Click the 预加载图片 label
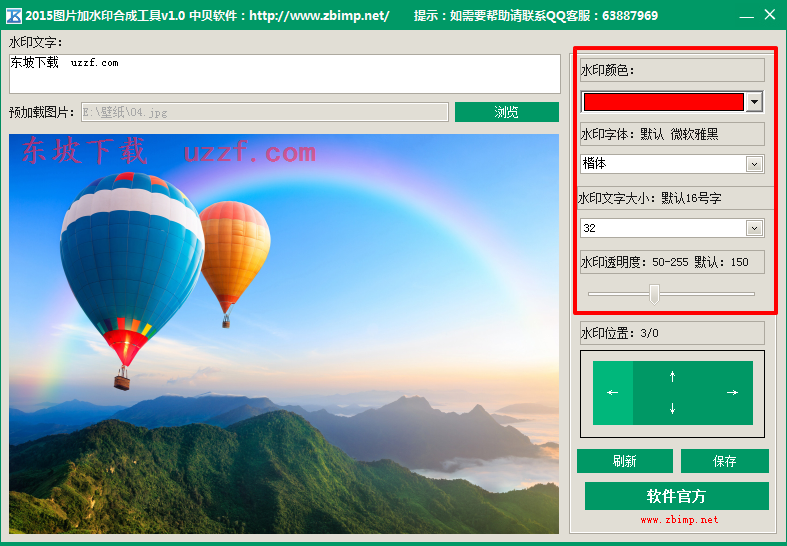The height and width of the screenshot is (546, 787). coord(42,112)
